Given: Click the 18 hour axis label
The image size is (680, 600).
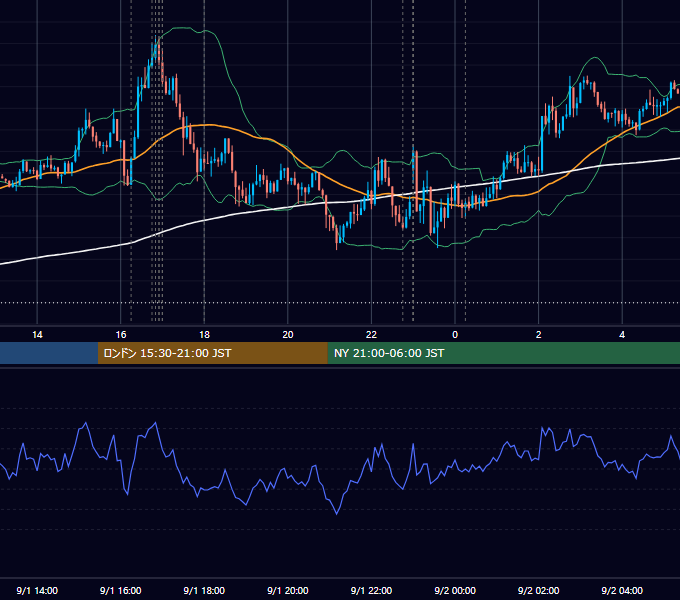Looking at the screenshot, I should tap(204, 335).
